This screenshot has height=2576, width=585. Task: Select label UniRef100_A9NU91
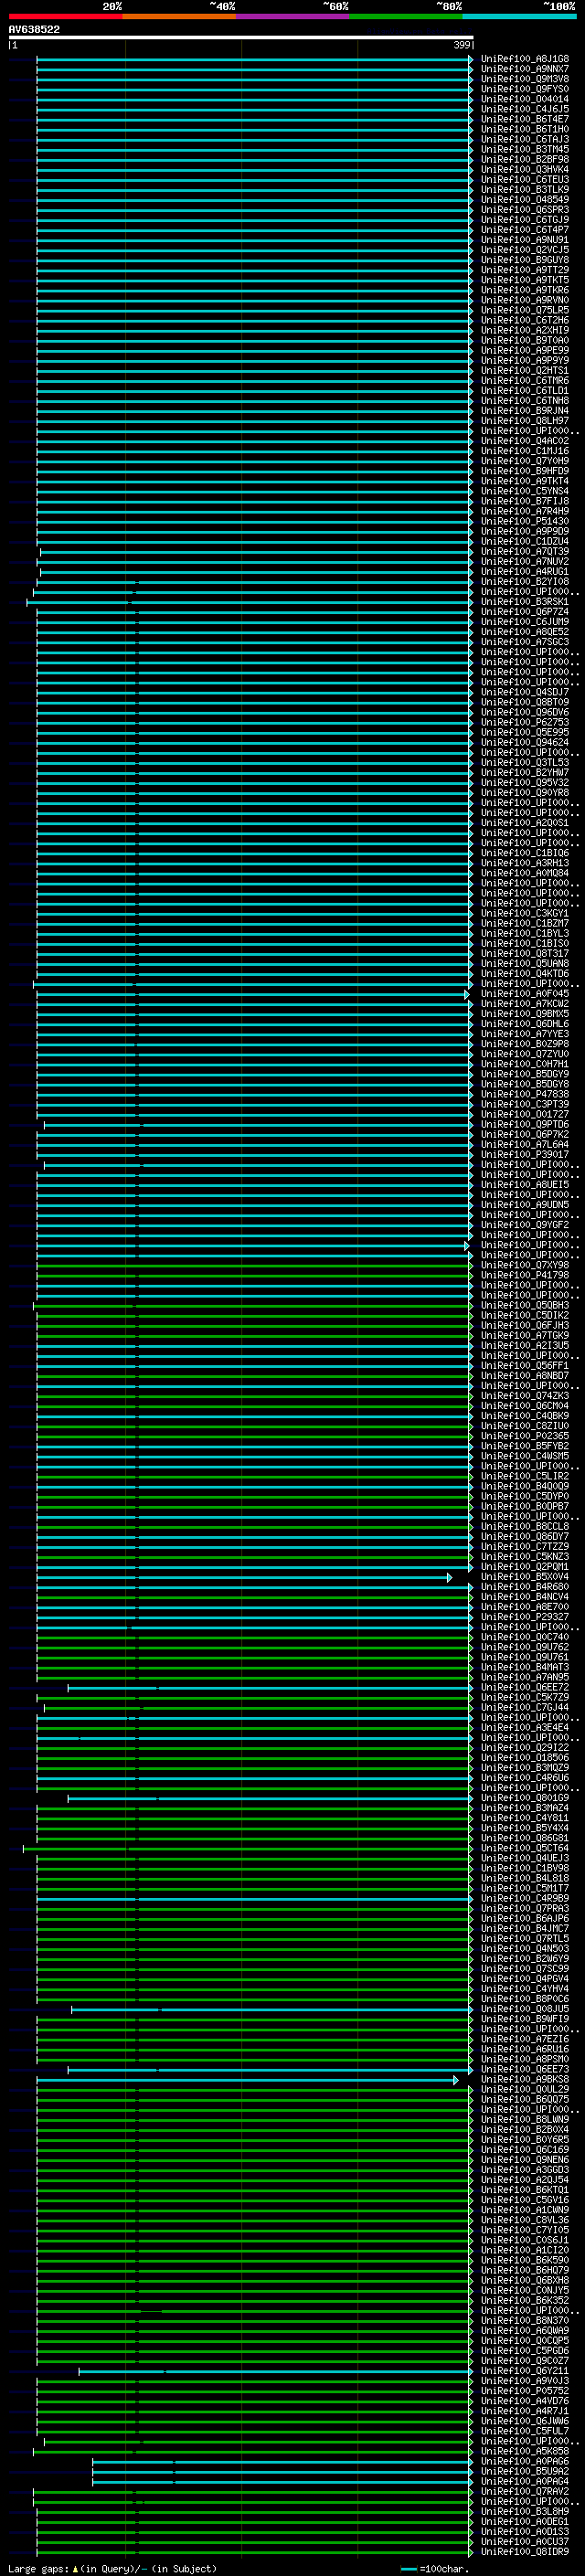pos(525,240)
